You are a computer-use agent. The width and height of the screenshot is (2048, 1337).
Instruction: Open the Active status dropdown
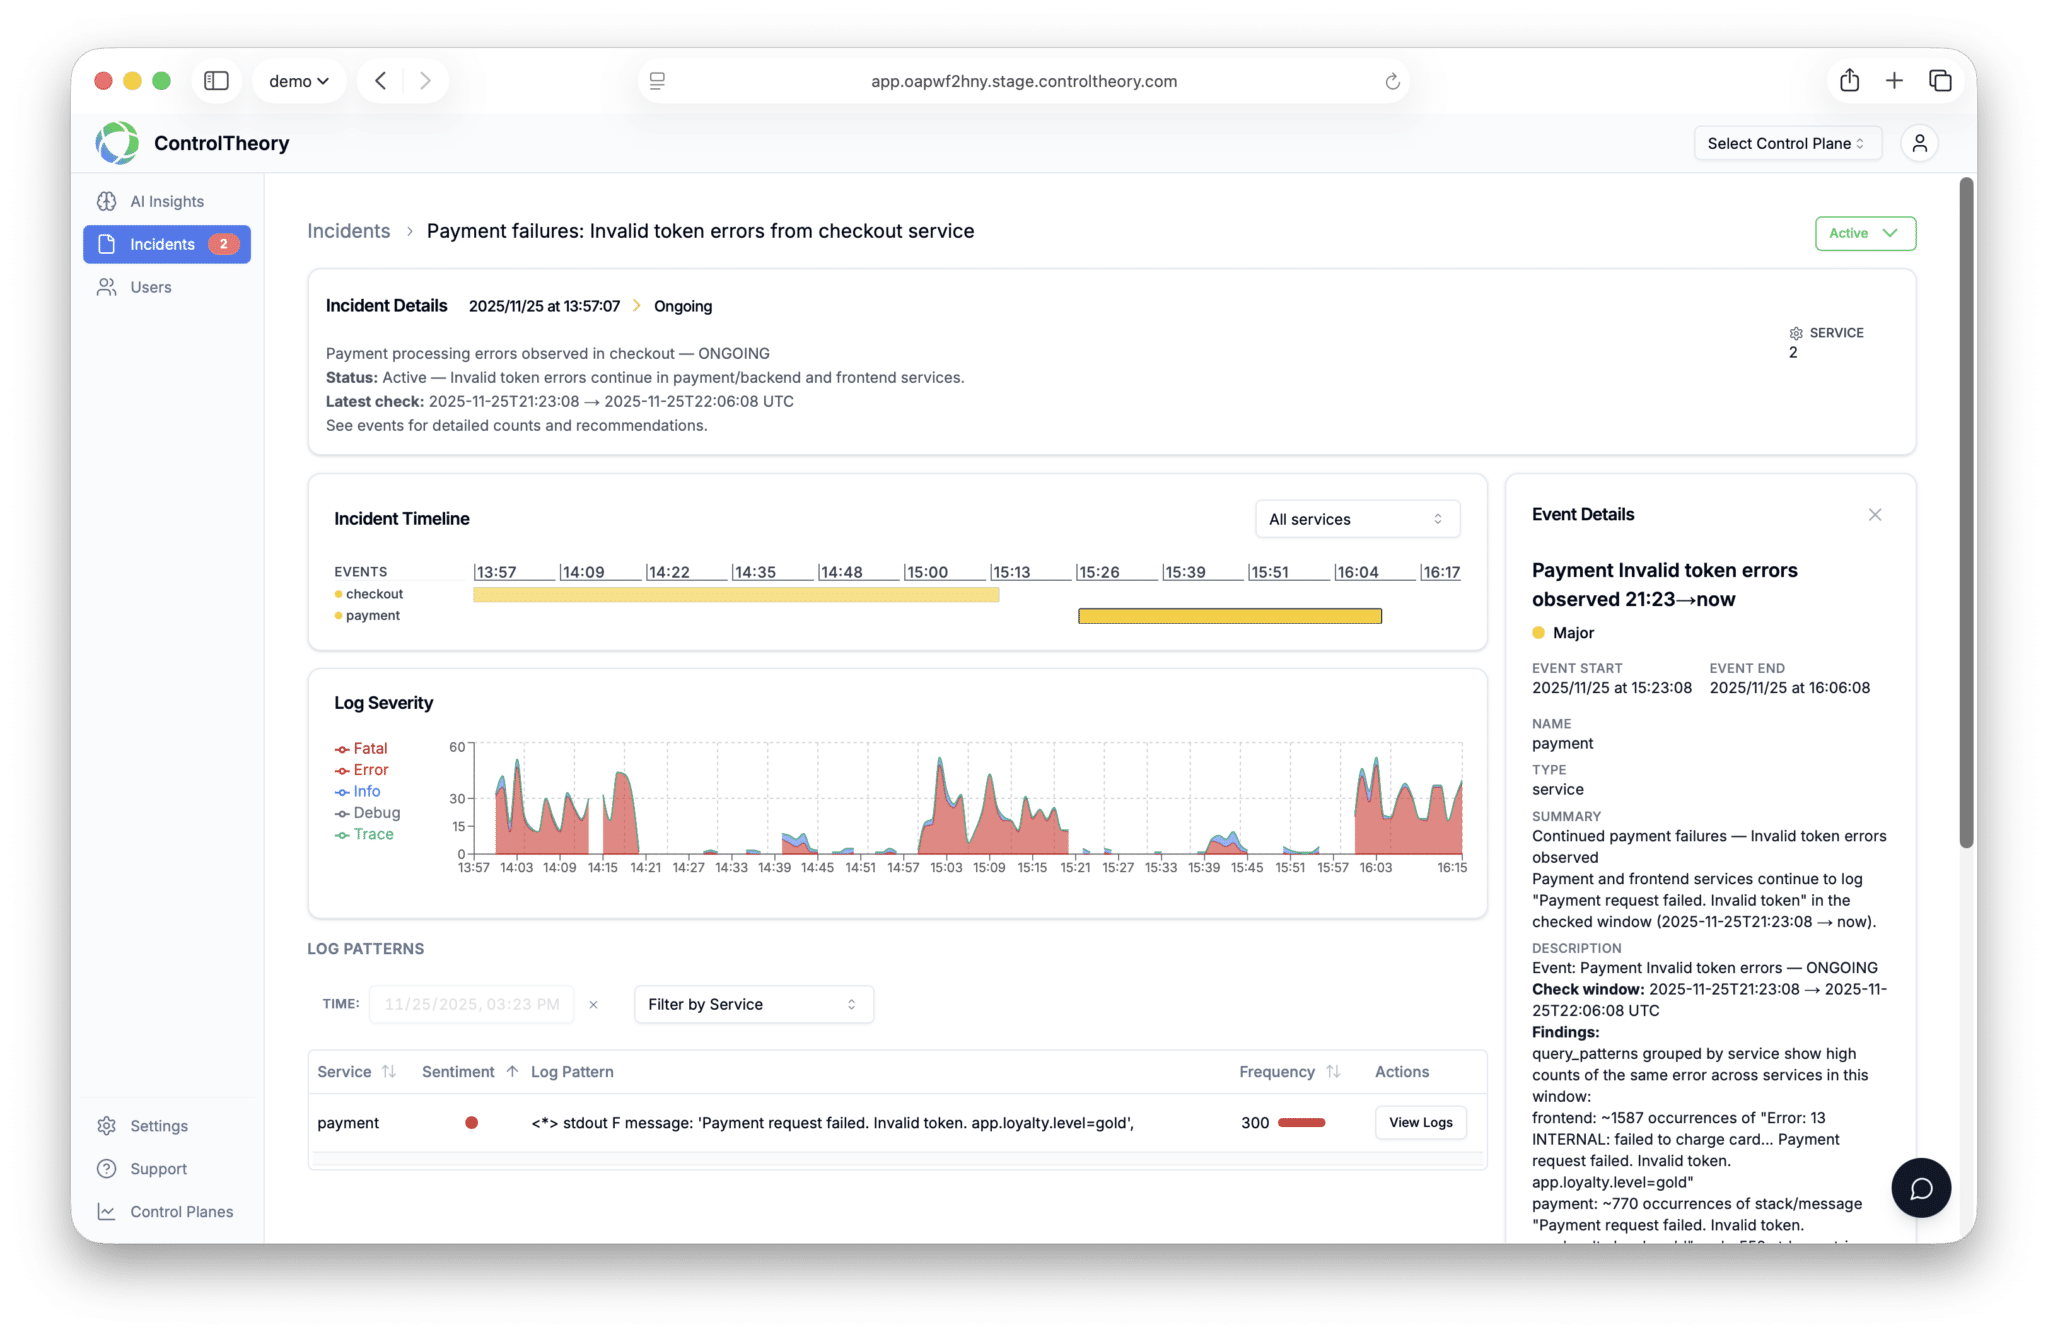pos(1865,233)
